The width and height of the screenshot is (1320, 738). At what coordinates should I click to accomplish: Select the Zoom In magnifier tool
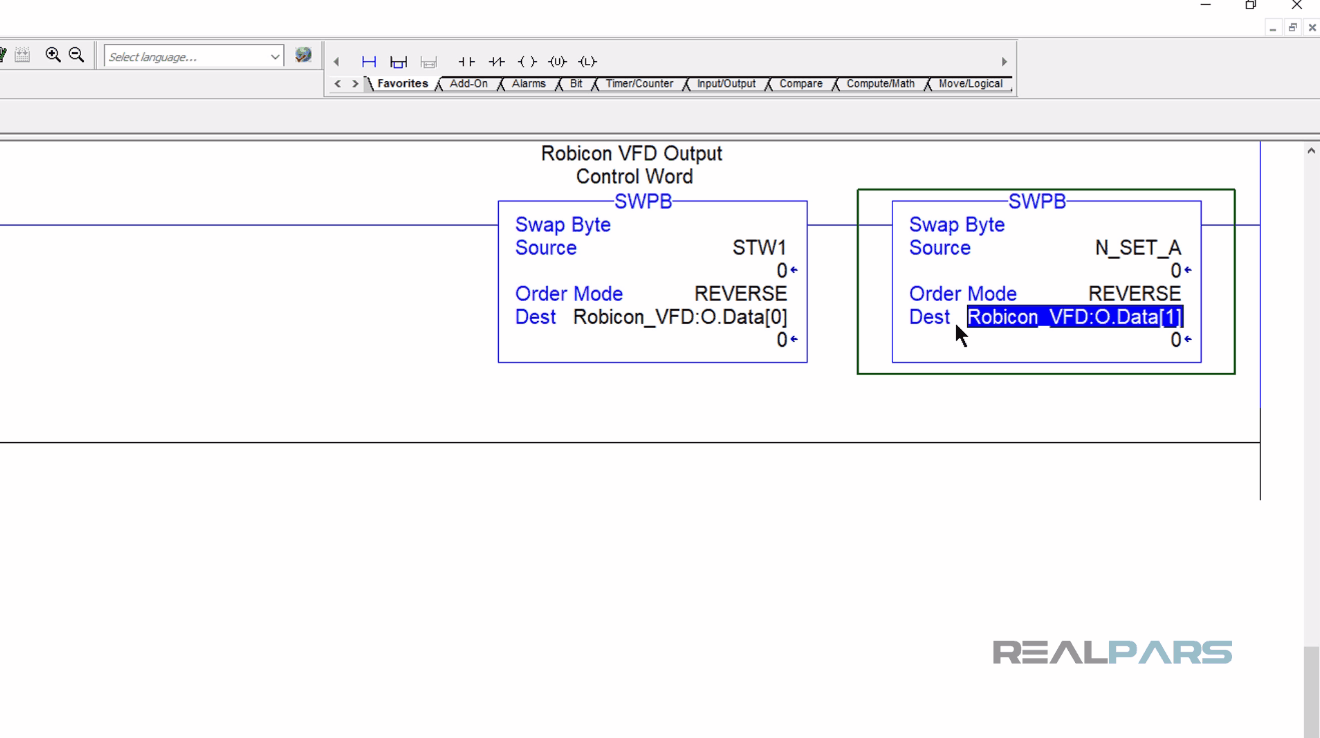point(55,55)
